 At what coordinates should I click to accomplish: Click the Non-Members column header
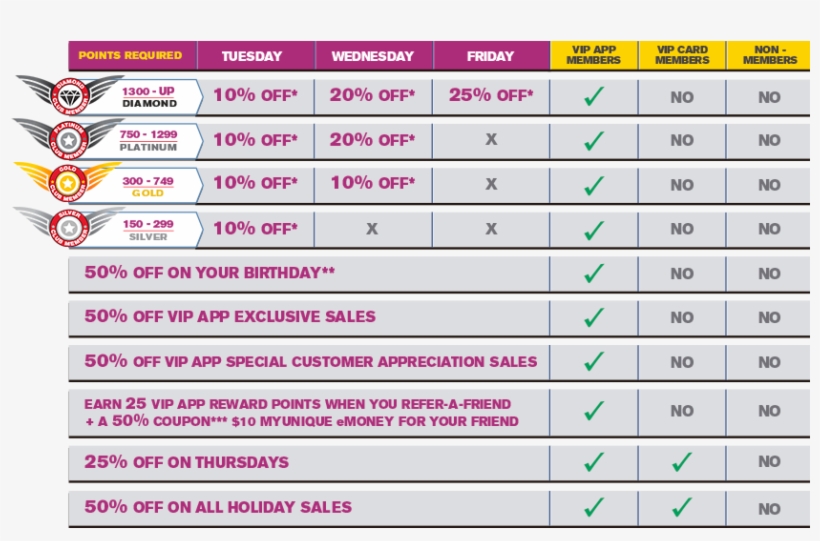click(769, 55)
